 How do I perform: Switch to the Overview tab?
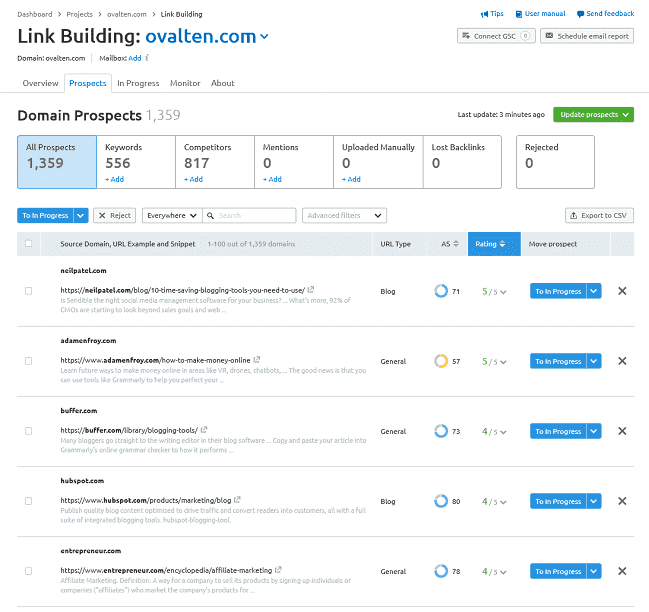(40, 83)
